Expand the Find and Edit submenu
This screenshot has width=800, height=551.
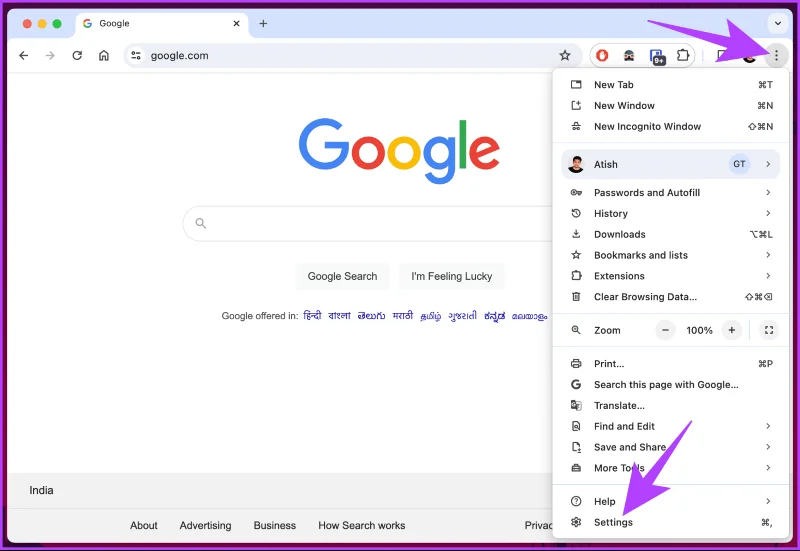pyautogui.click(x=671, y=427)
